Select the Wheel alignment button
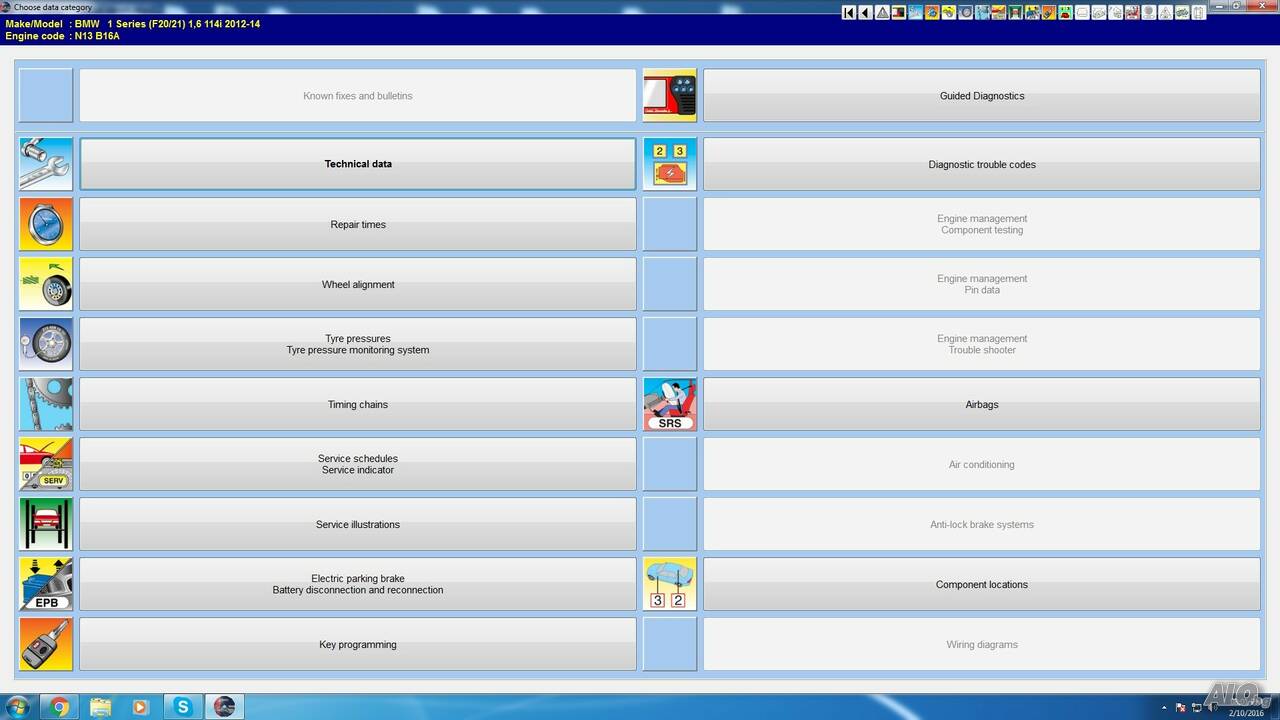This screenshot has height=720, width=1280. point(358,284)
